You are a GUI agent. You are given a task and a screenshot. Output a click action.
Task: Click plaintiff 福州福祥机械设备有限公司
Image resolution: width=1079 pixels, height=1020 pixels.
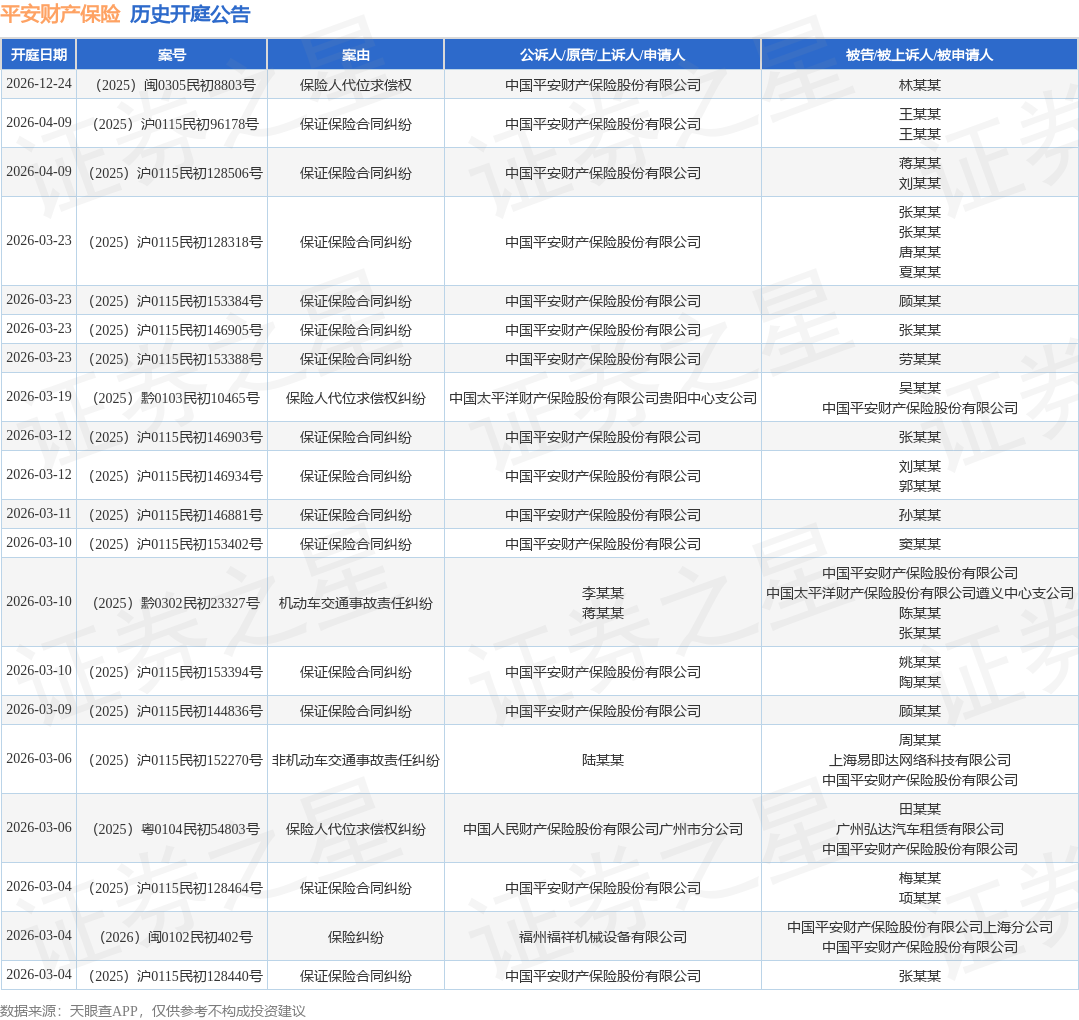pyautogui.click(x=603, y=937)
